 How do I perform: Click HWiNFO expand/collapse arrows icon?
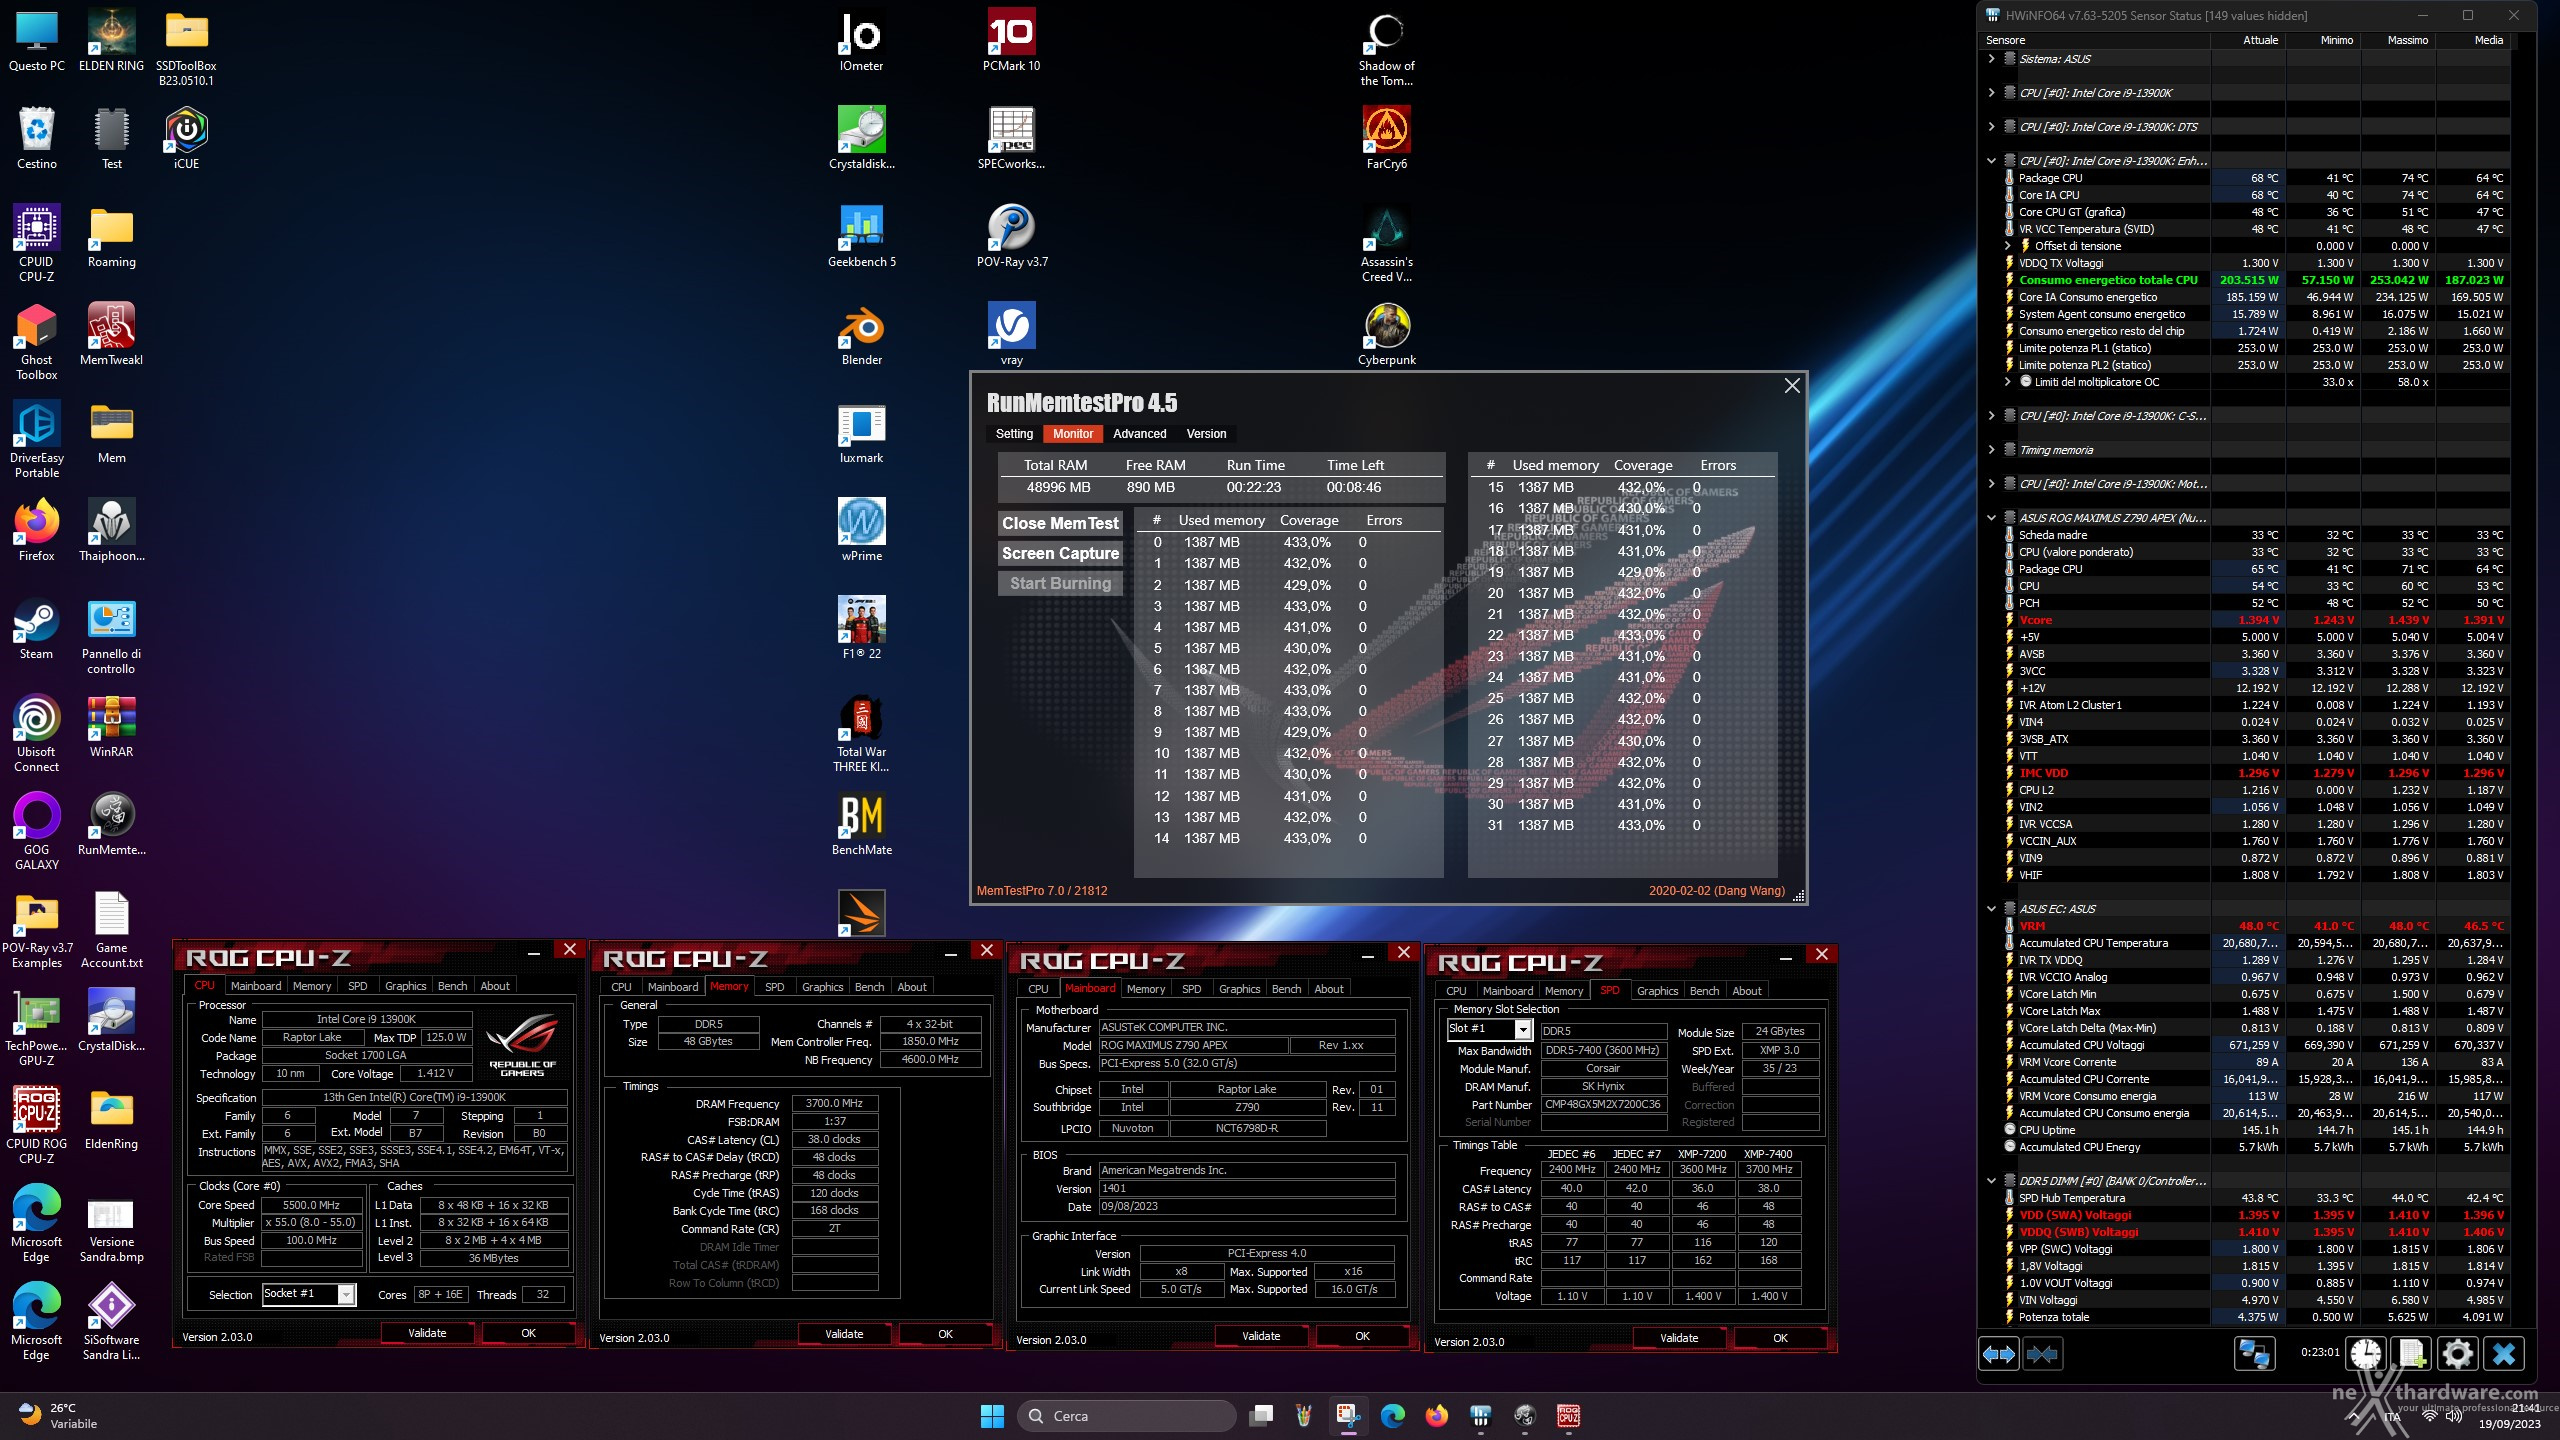point(1999,1354)
